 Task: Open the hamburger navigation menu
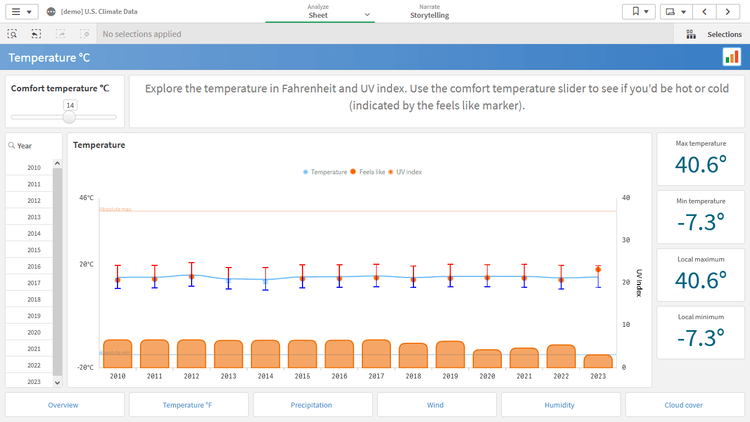coord(21,12)
